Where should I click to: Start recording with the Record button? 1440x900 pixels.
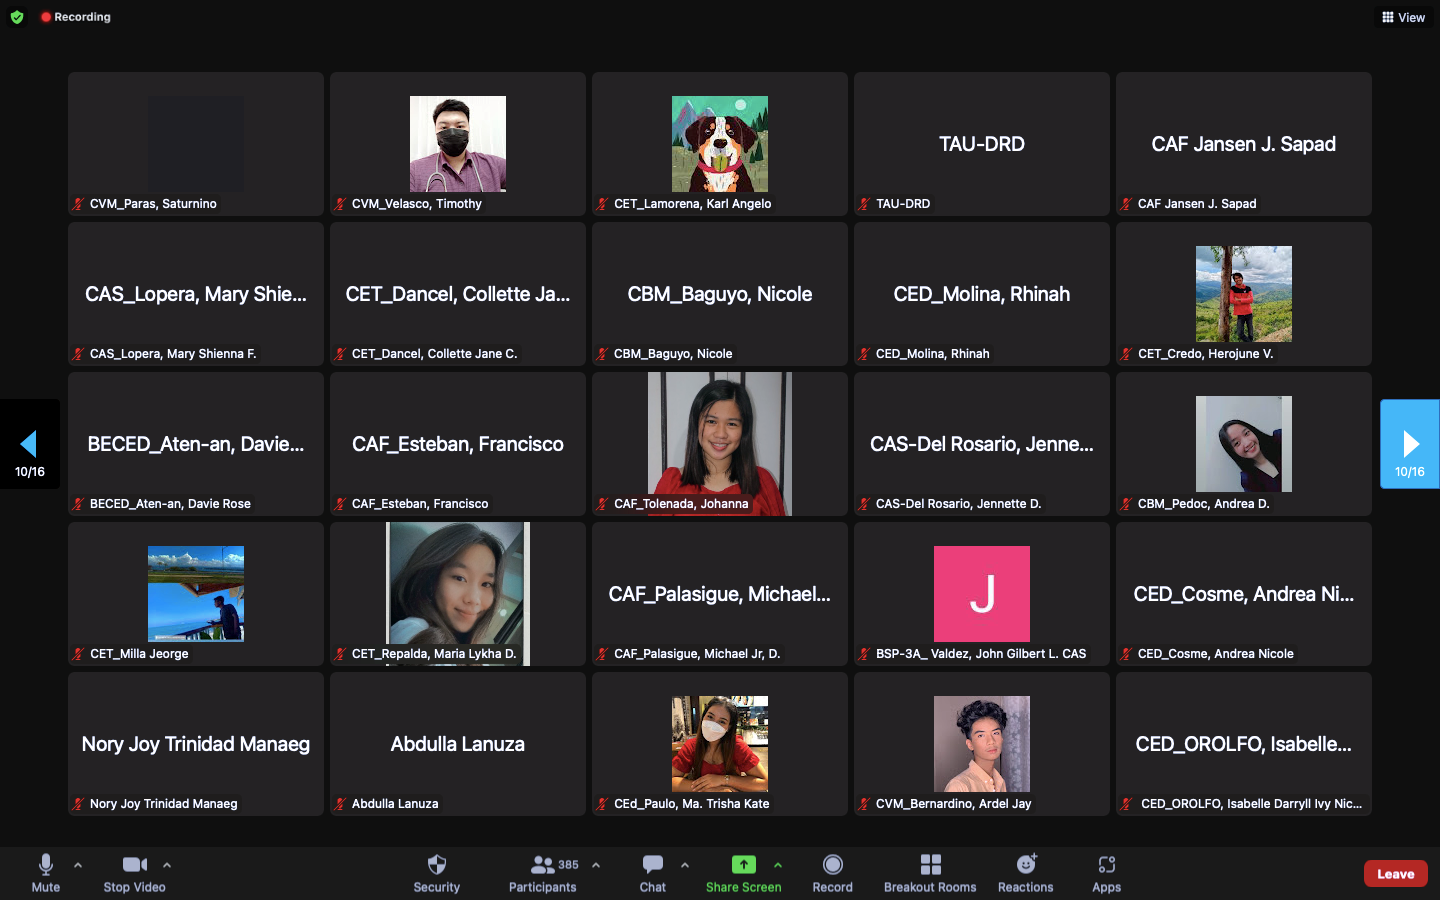(832, 872)
